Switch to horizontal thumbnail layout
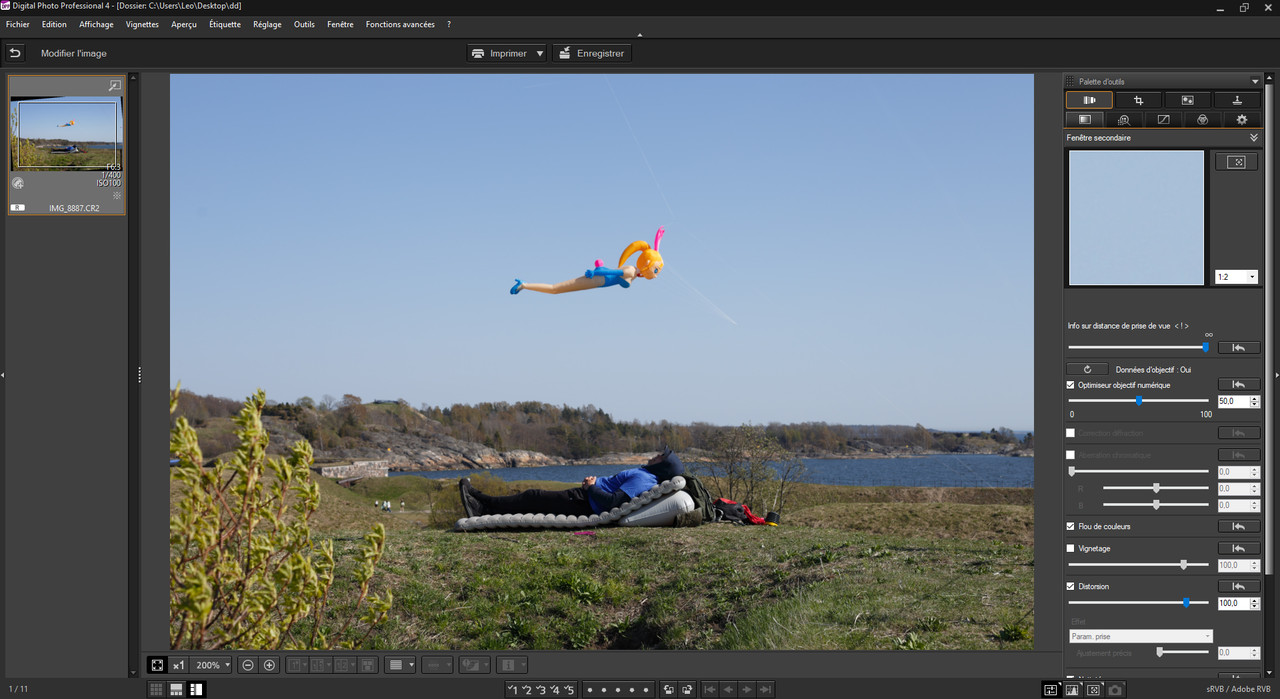Screen dimensions: 1280x699 click(176, 689)
